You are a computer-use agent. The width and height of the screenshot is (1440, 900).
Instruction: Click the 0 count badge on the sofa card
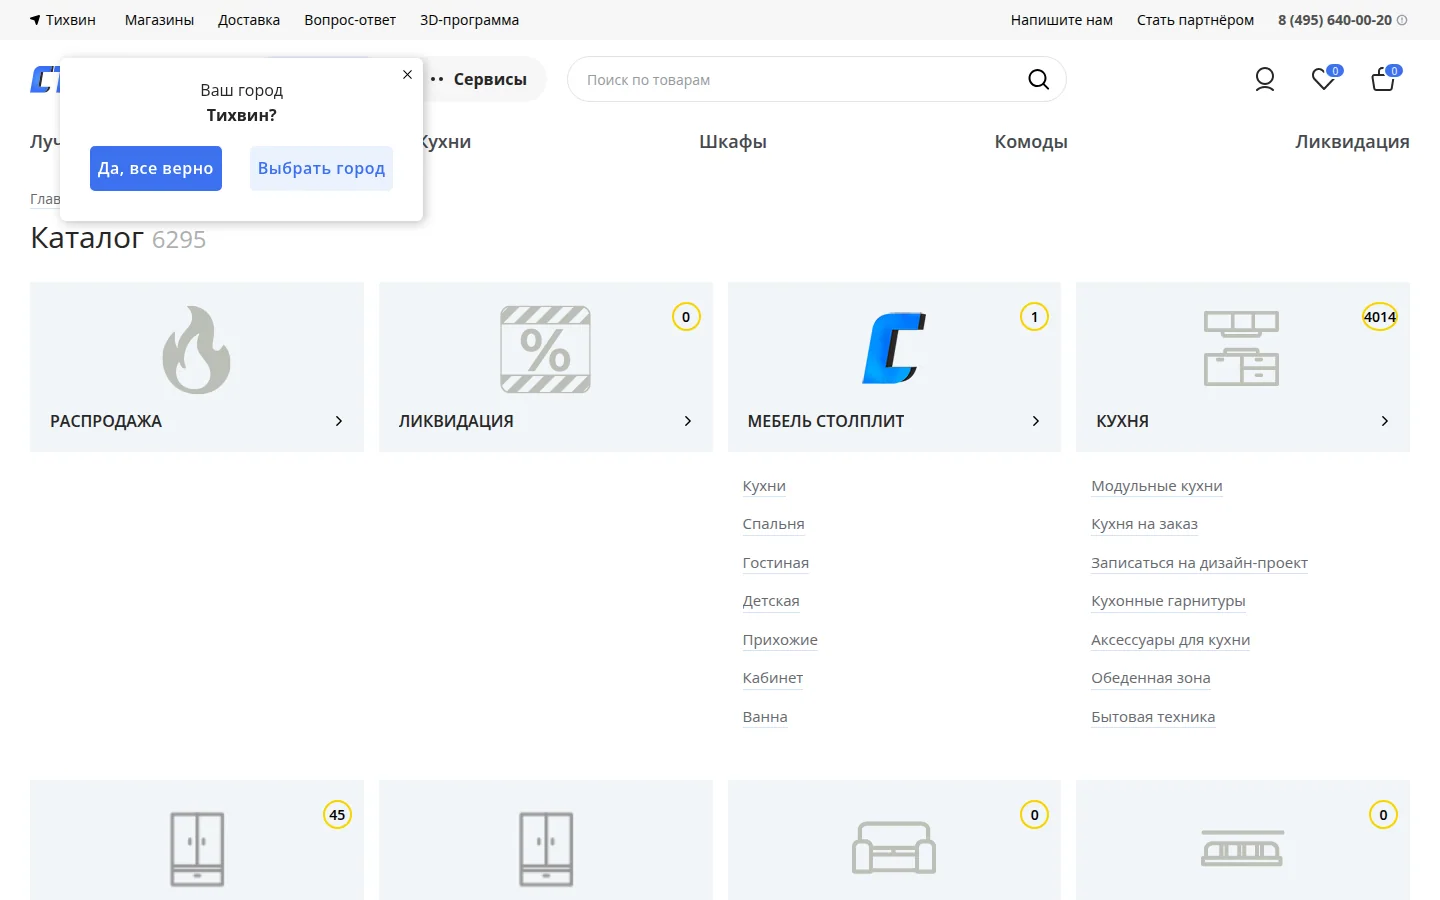1034,815
